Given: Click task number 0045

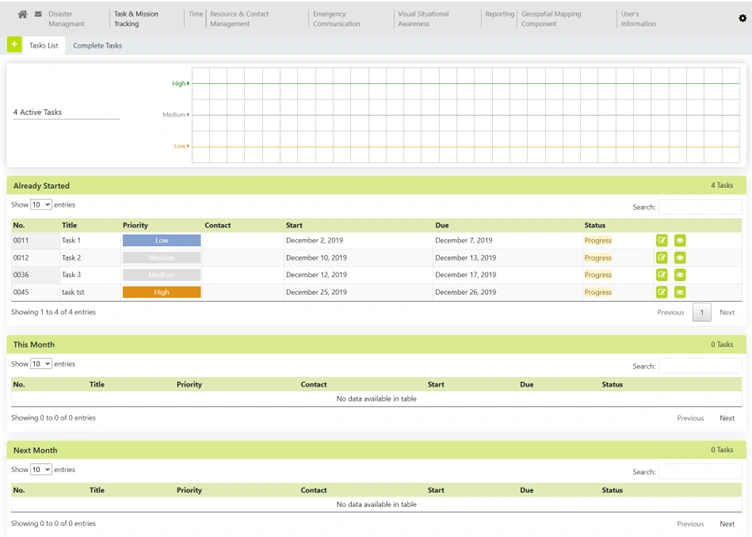Looking at the screenshot, I should tap(21, 292).
